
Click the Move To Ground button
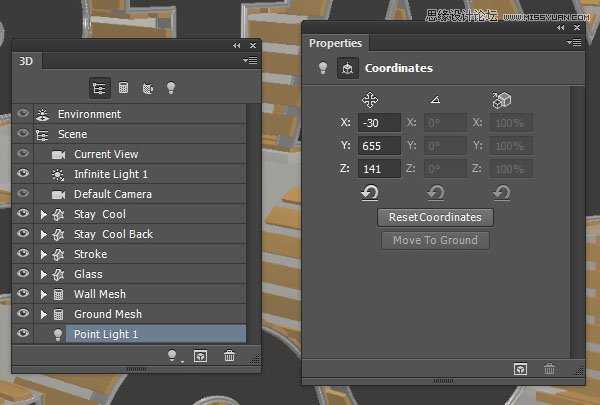435,240
